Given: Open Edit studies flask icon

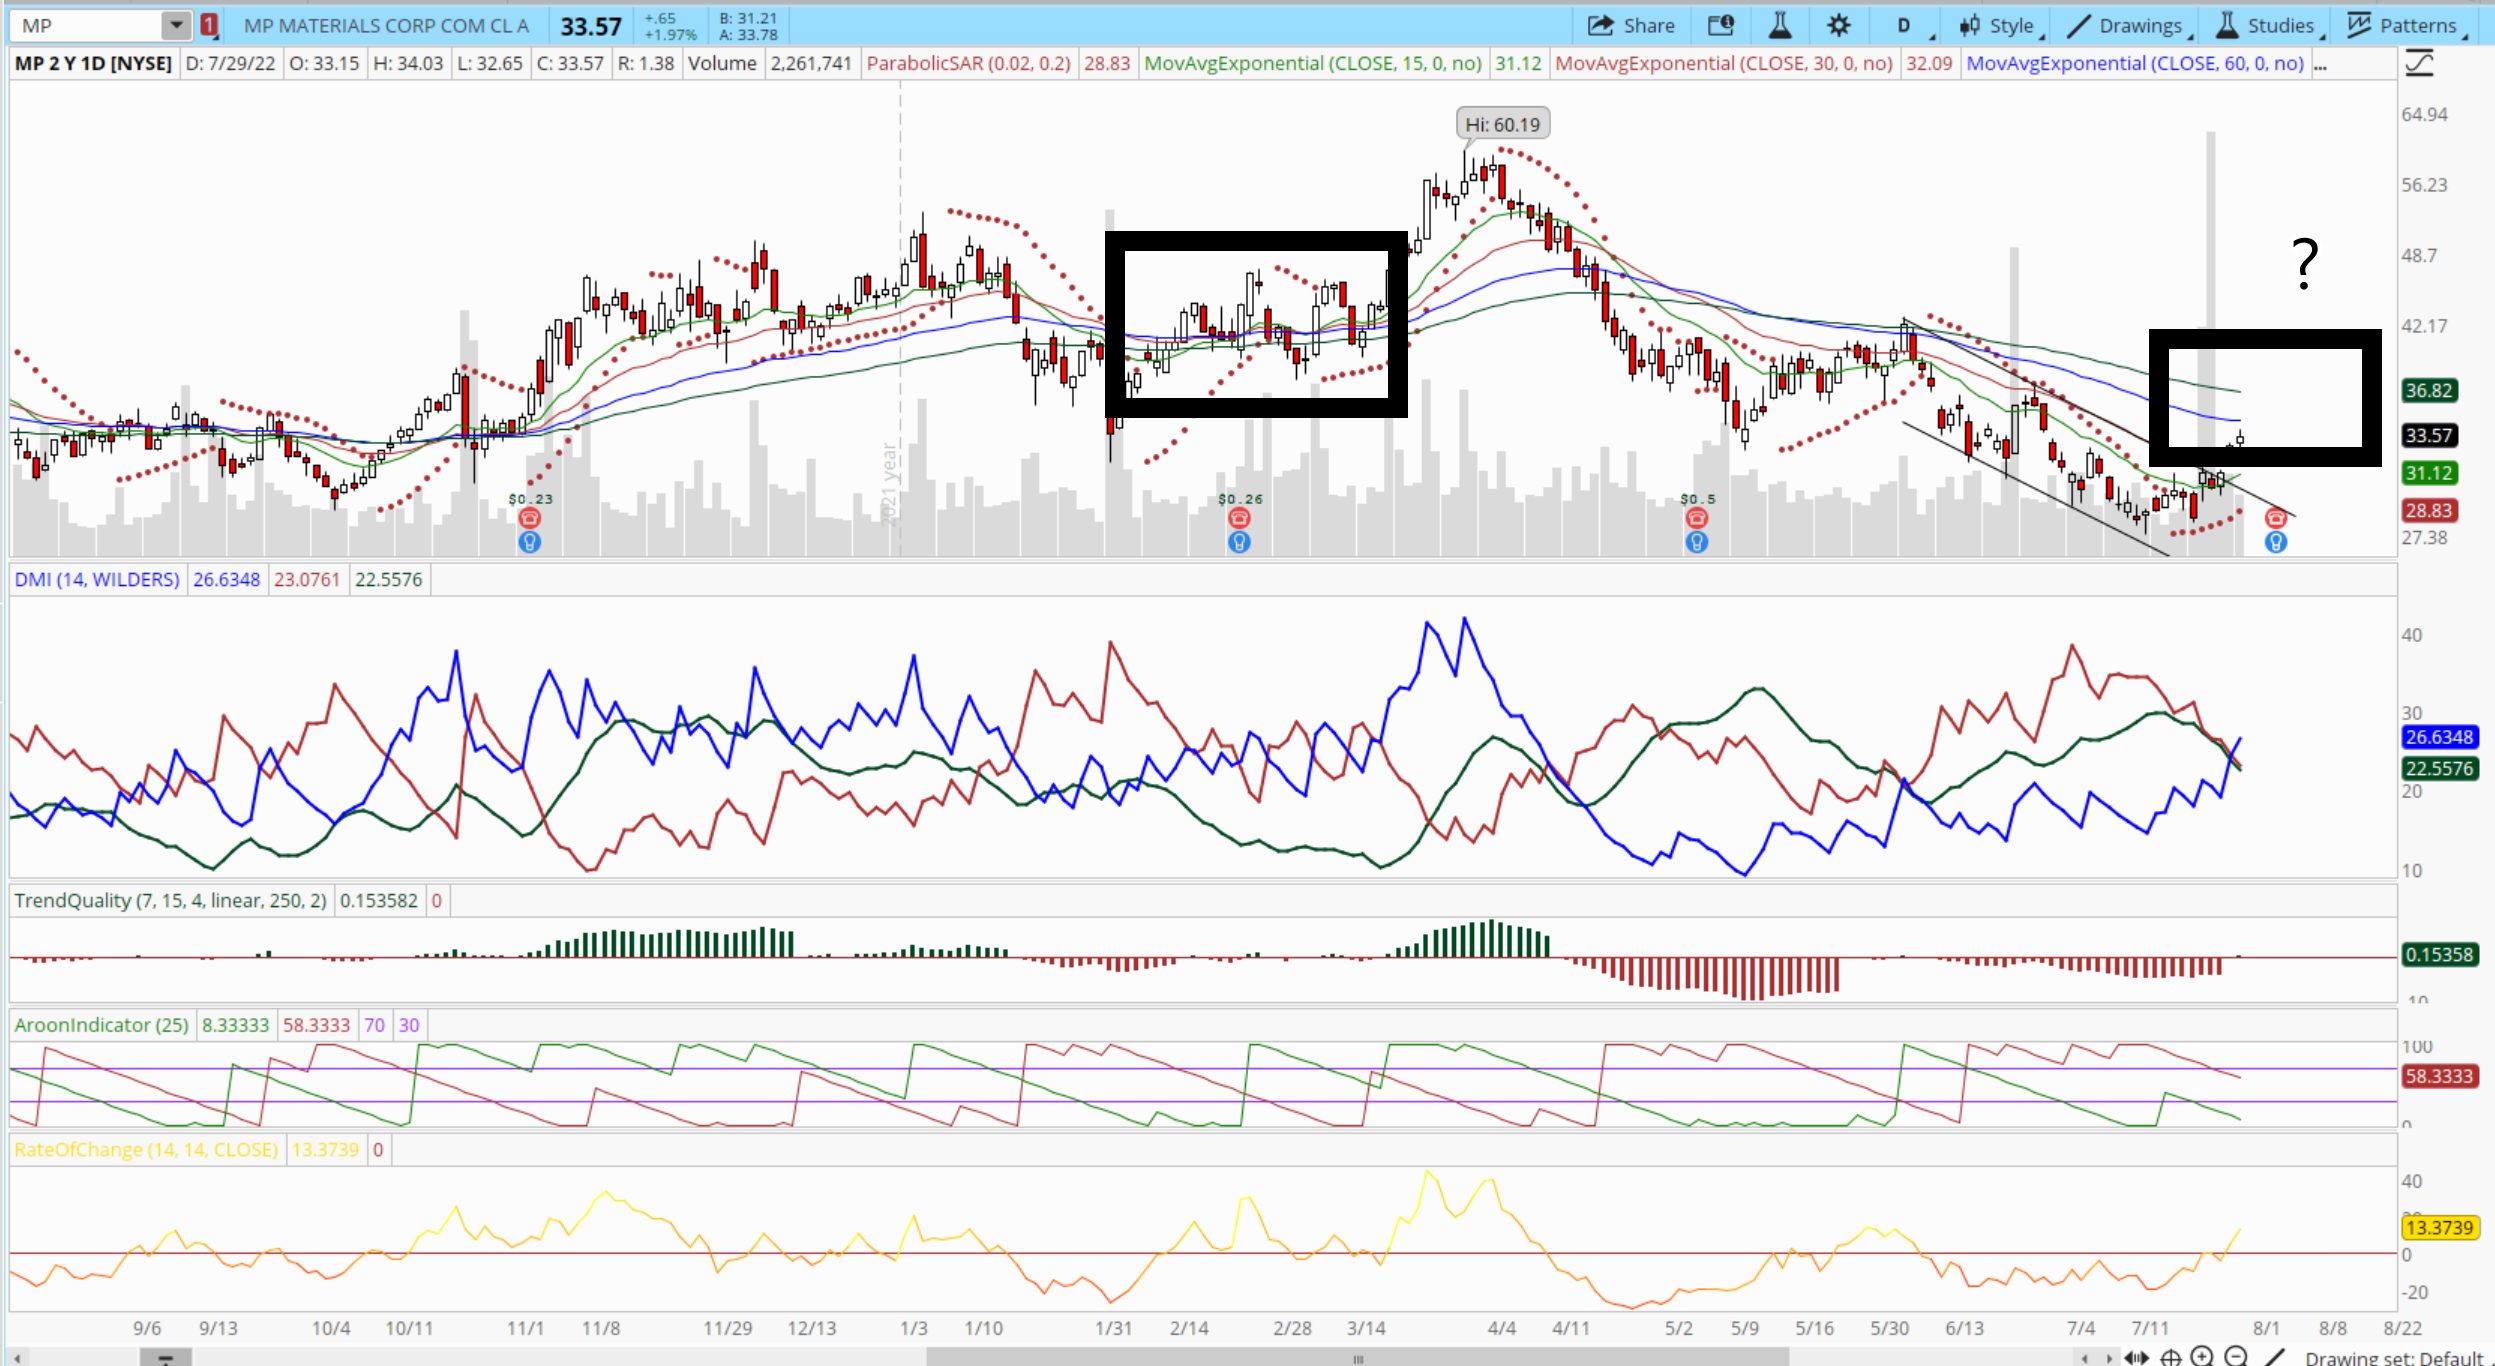Looking at the screenshot, I should click(x=1780, y=26).
